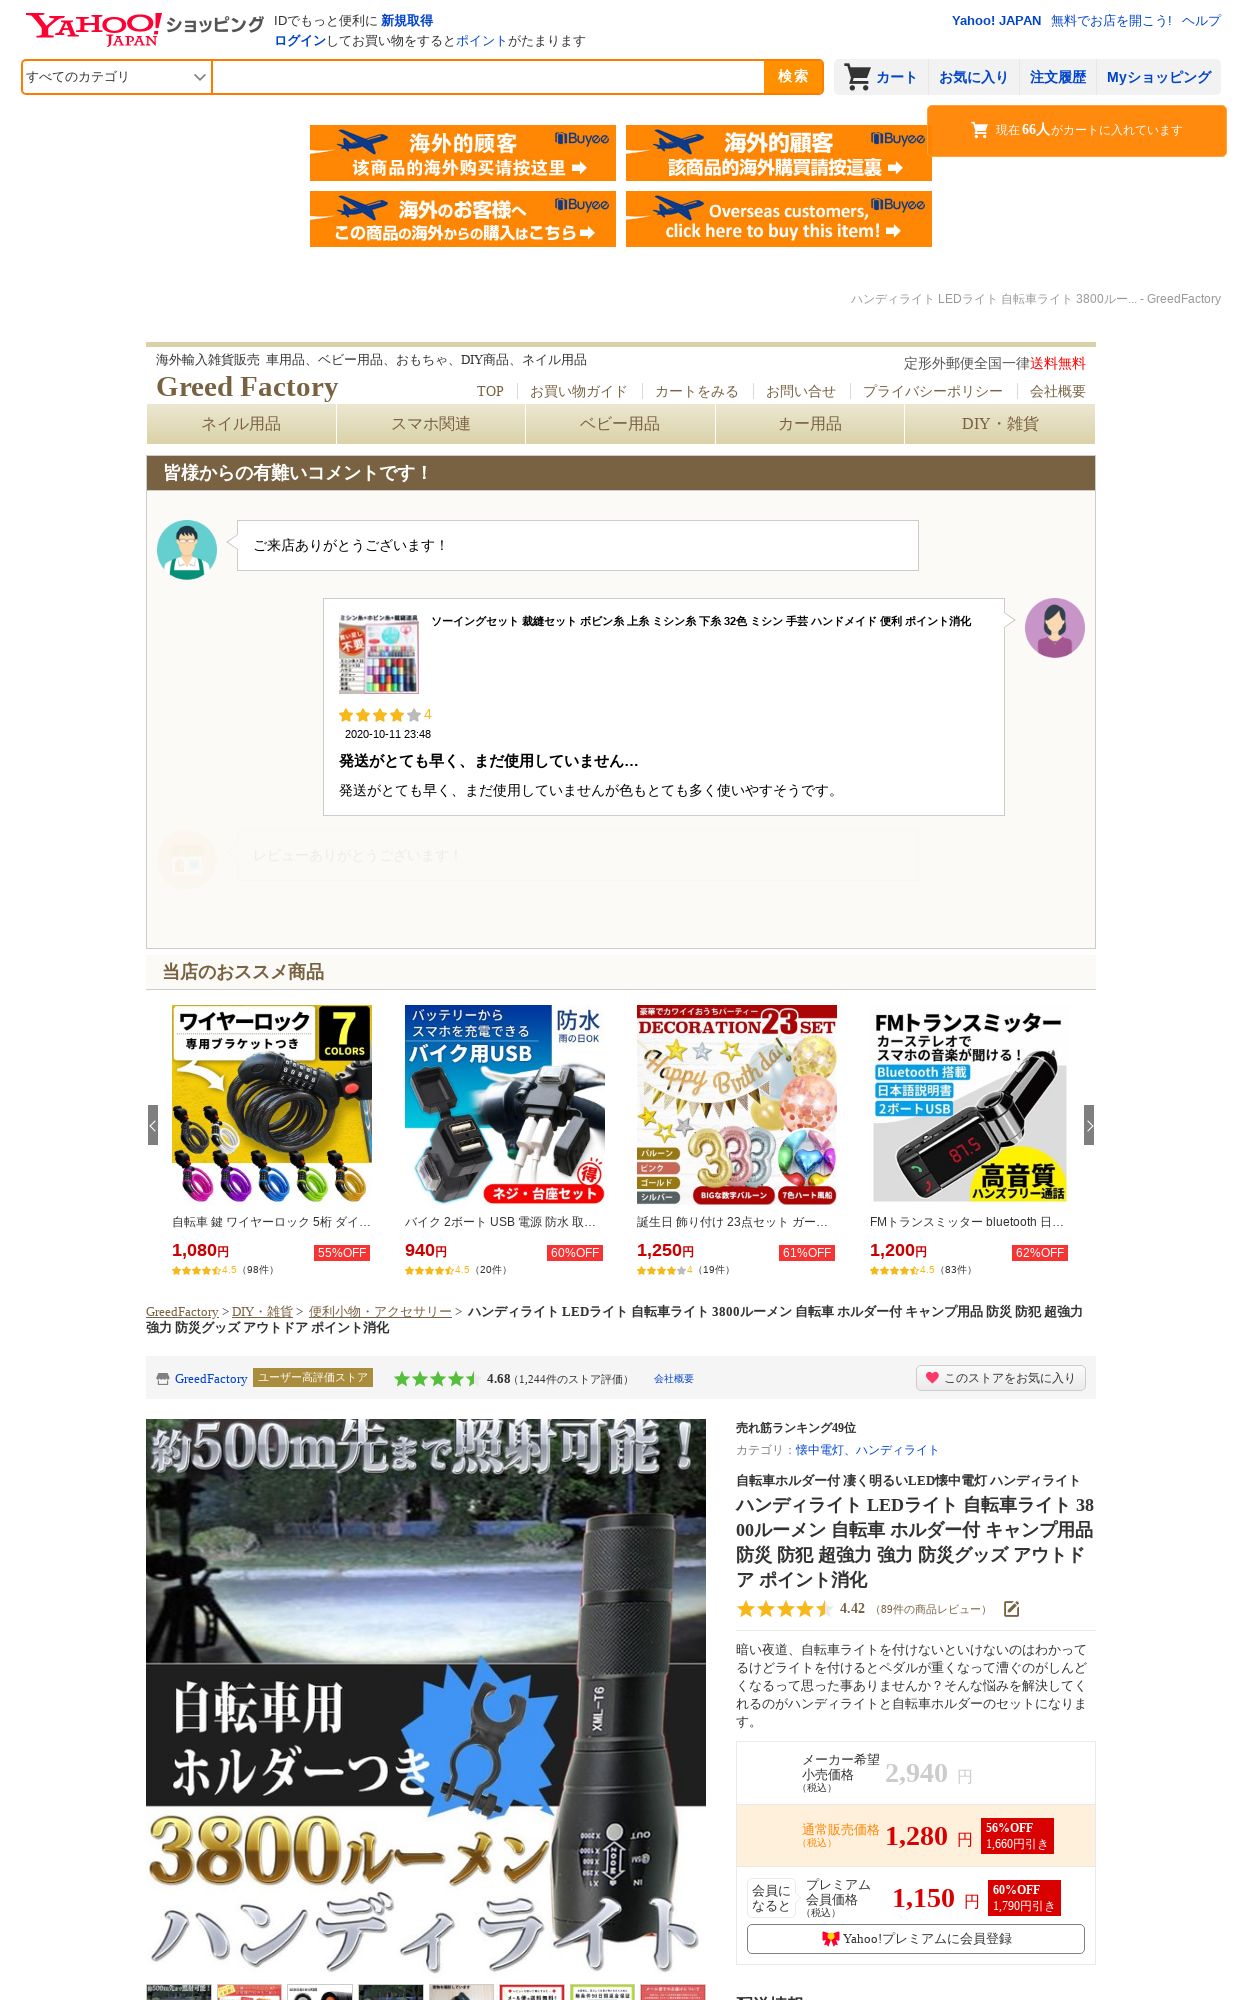Click store icon beside GreedFactory name
The image size is (1242, 2000).
click(x=163, y=1379)
